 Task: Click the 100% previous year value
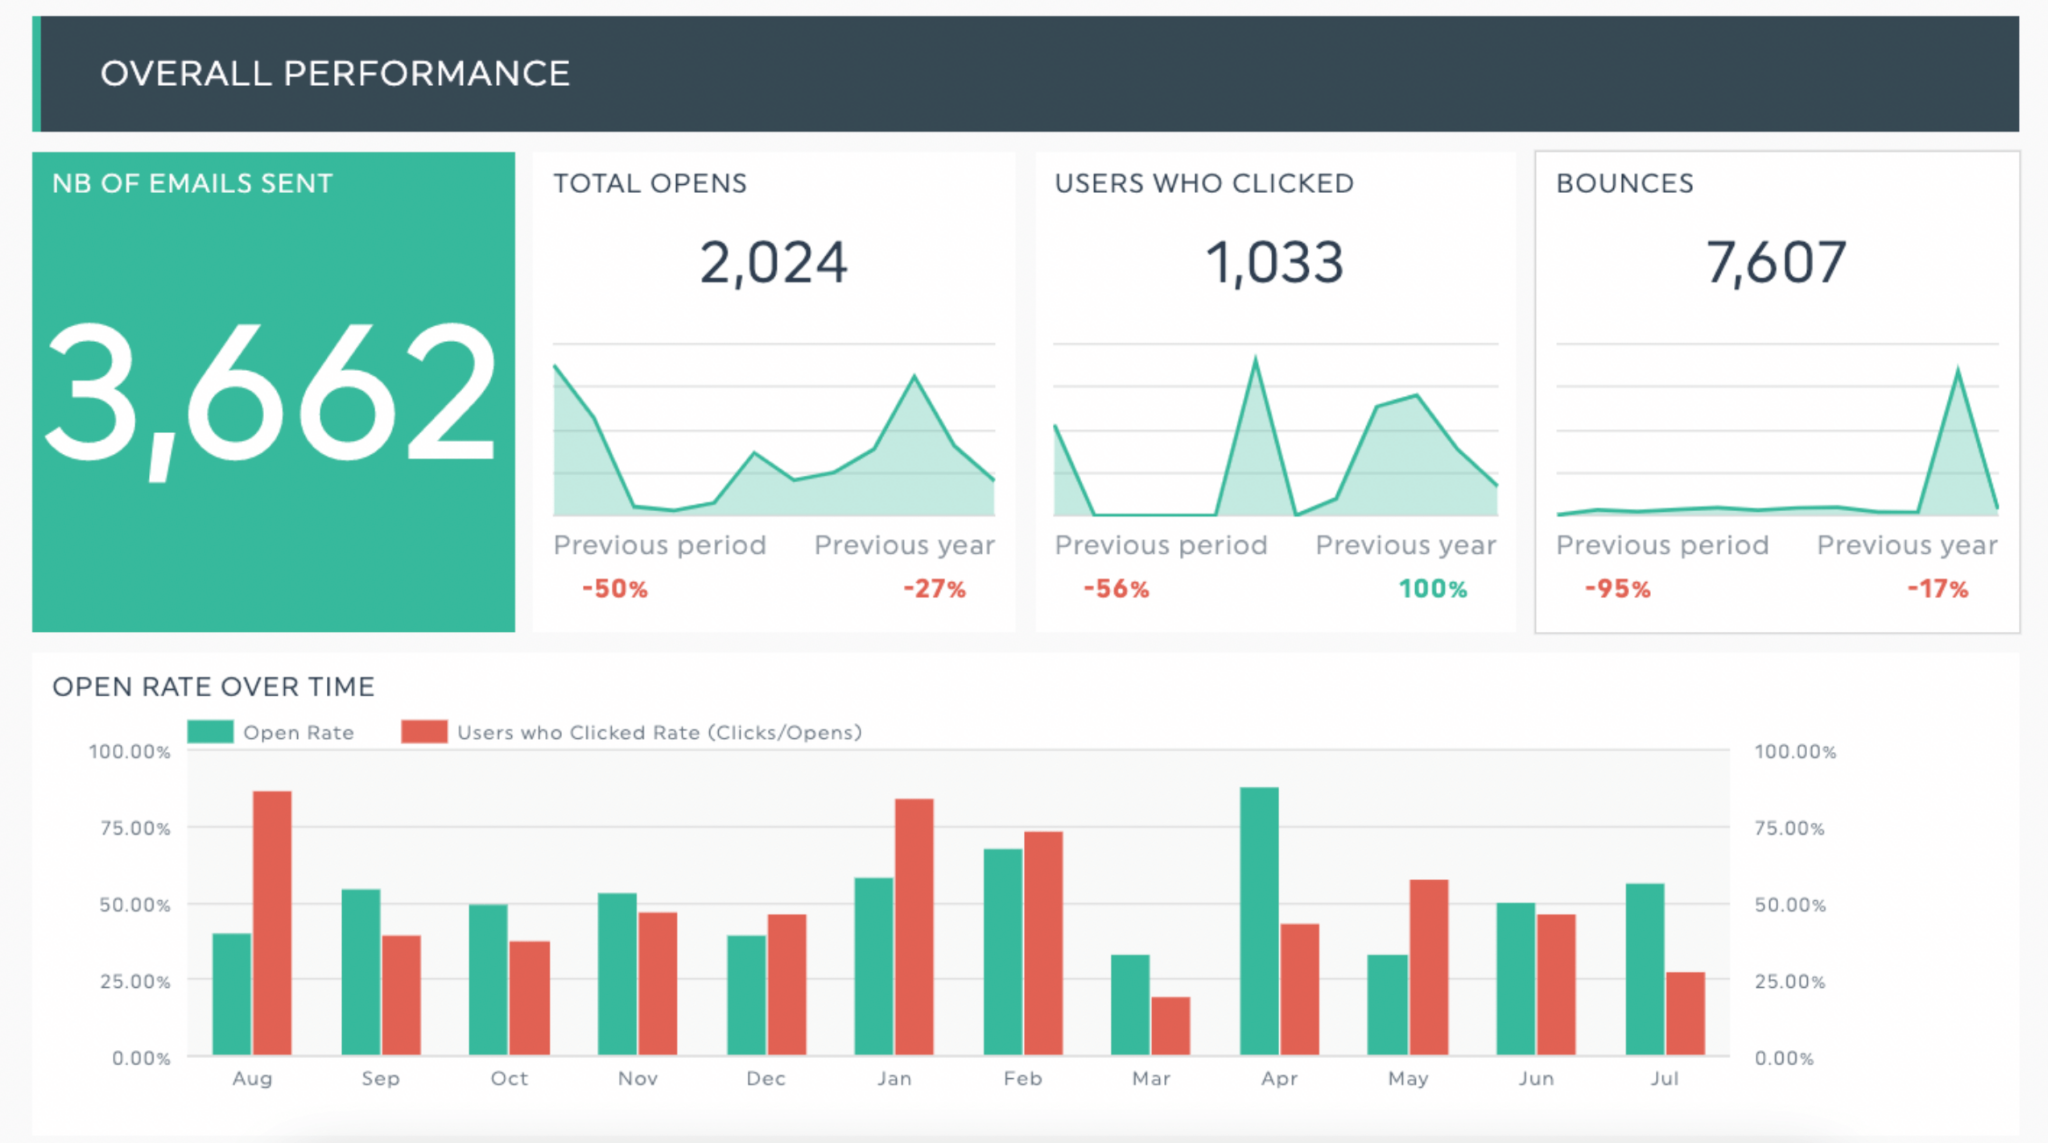pyautogui.click(x=1432, y=589)
